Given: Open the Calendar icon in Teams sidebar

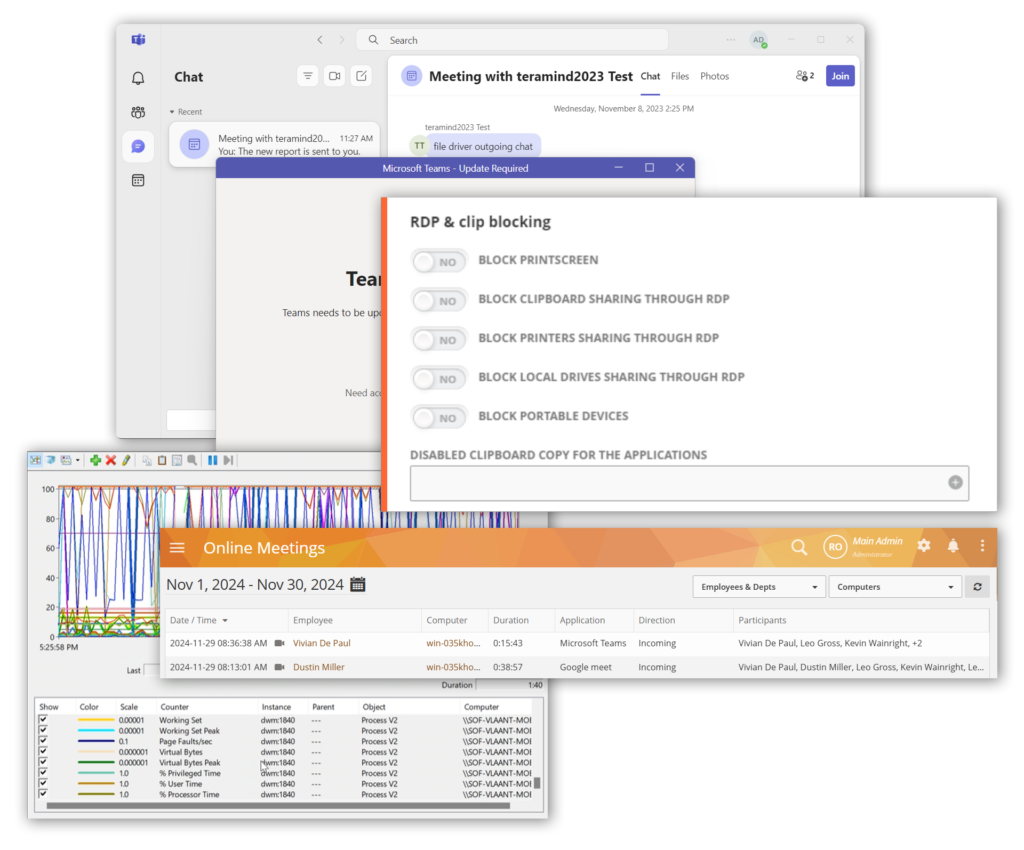Looking at the screenshot, I should tap(138, 181).
